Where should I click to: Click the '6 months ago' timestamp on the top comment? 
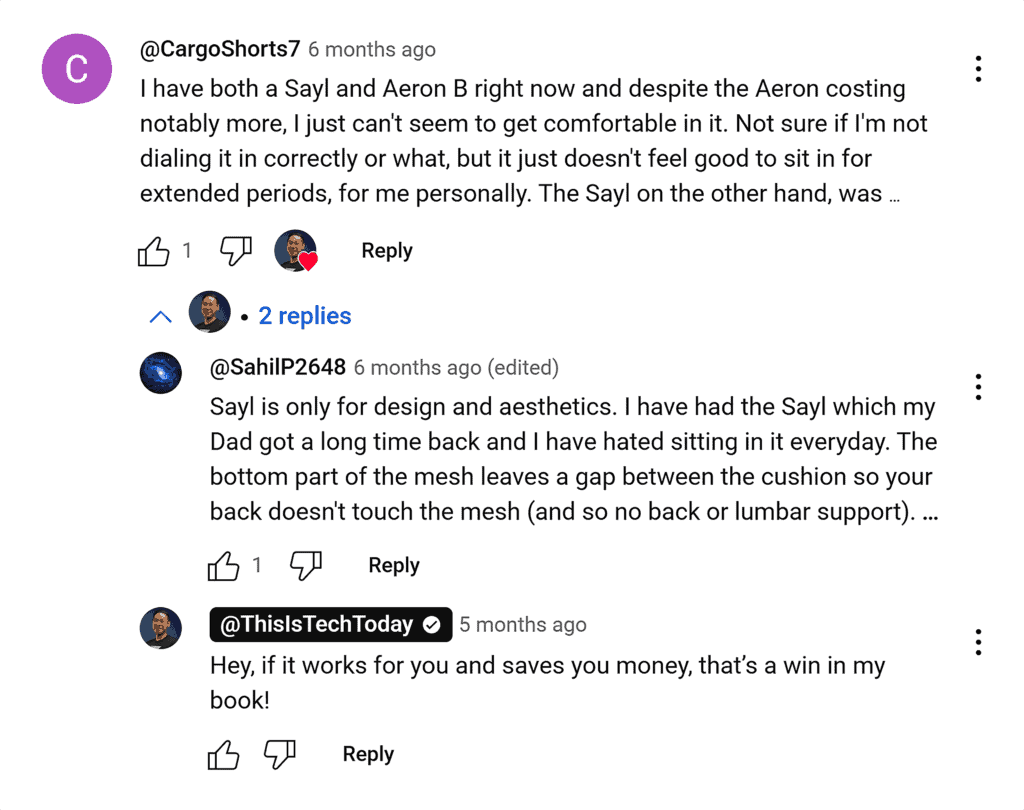click(x=371, y=49)
